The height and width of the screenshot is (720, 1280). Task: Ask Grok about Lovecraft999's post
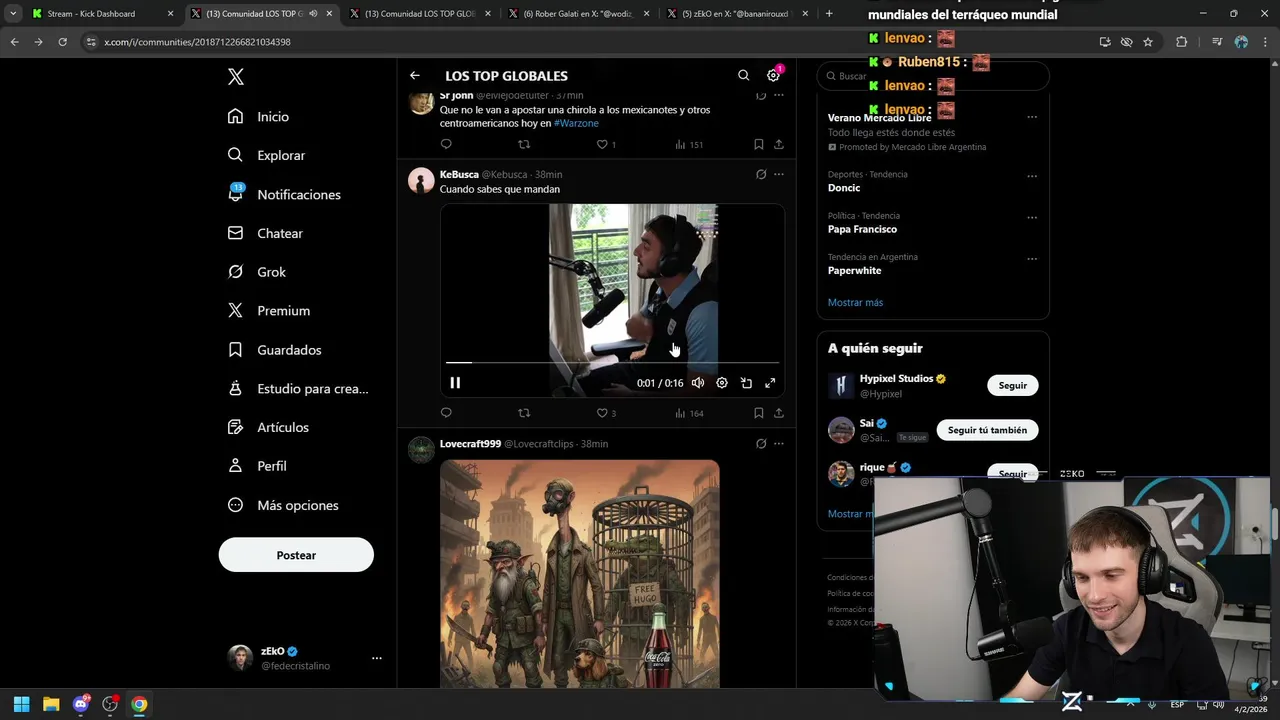click(761, 443)
